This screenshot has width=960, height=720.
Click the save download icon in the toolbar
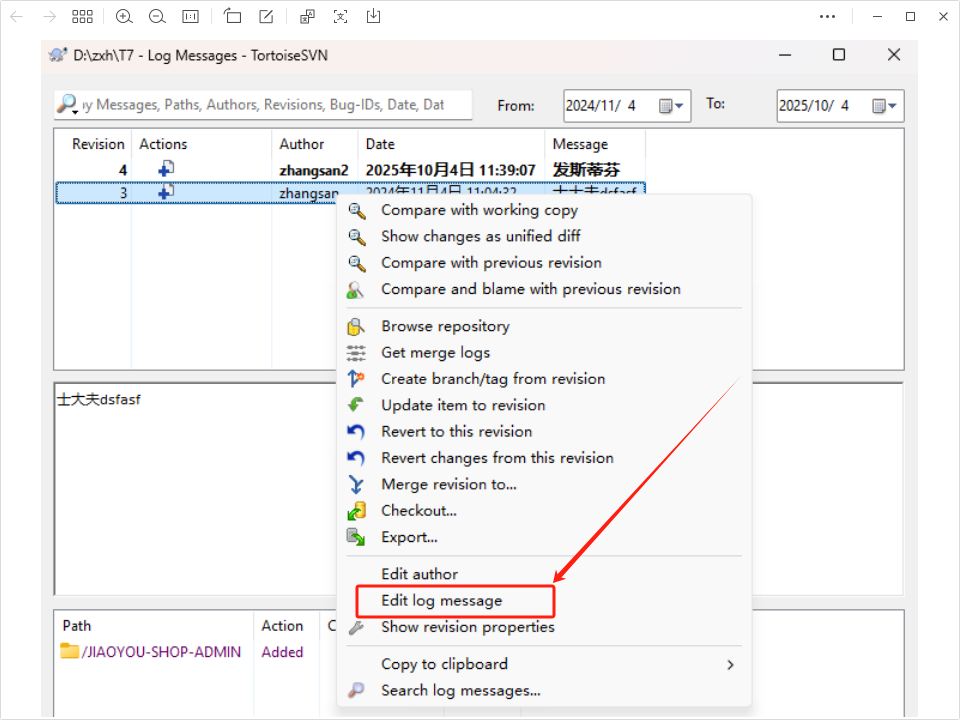(373, 16)
